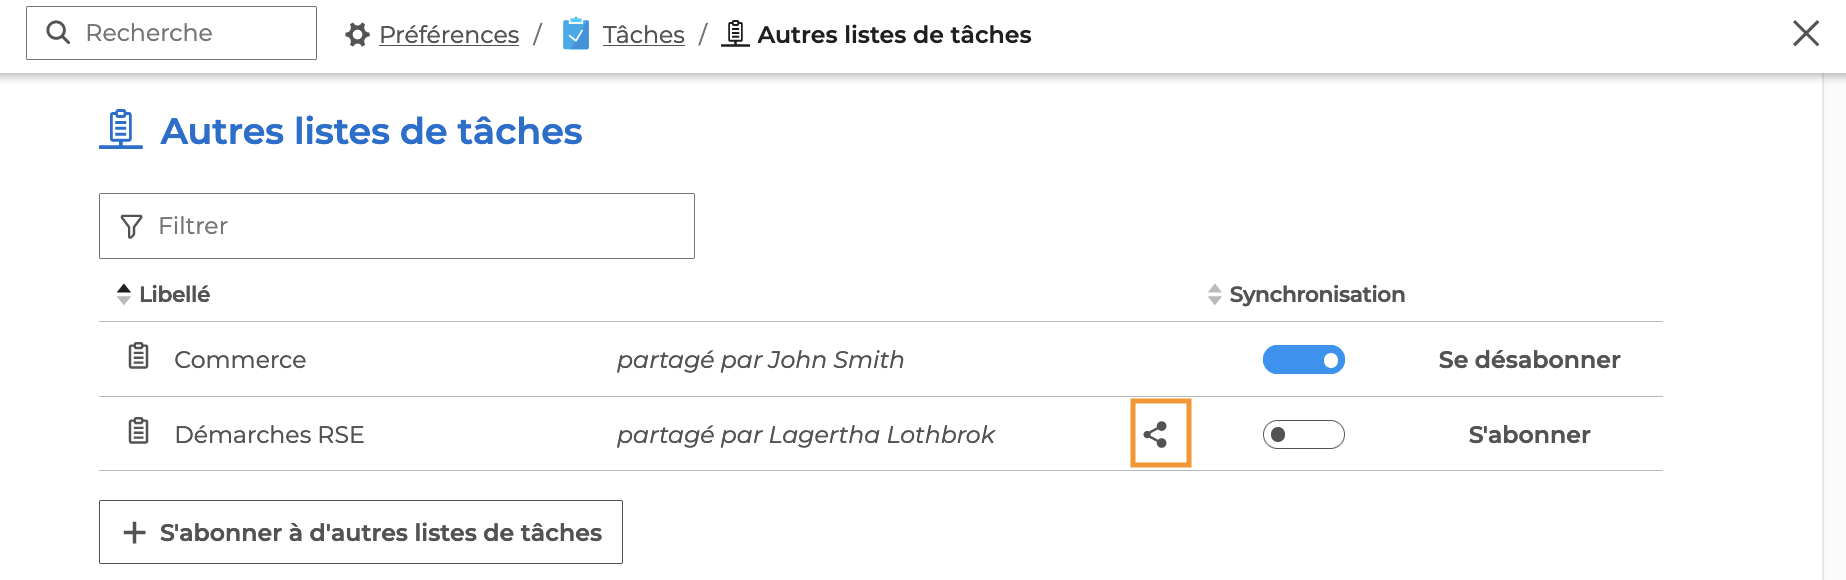The height and width of the screenshot is (580, 1846).
Task: Unsubscribe from Commerce via Se désabonner
Action: coord(1529,360)
